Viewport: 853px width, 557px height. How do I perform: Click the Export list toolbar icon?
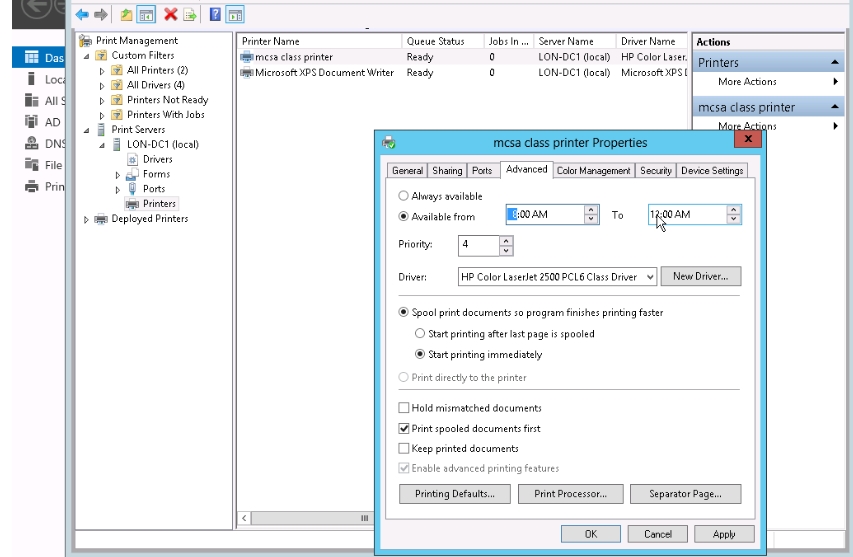(188, 15)
